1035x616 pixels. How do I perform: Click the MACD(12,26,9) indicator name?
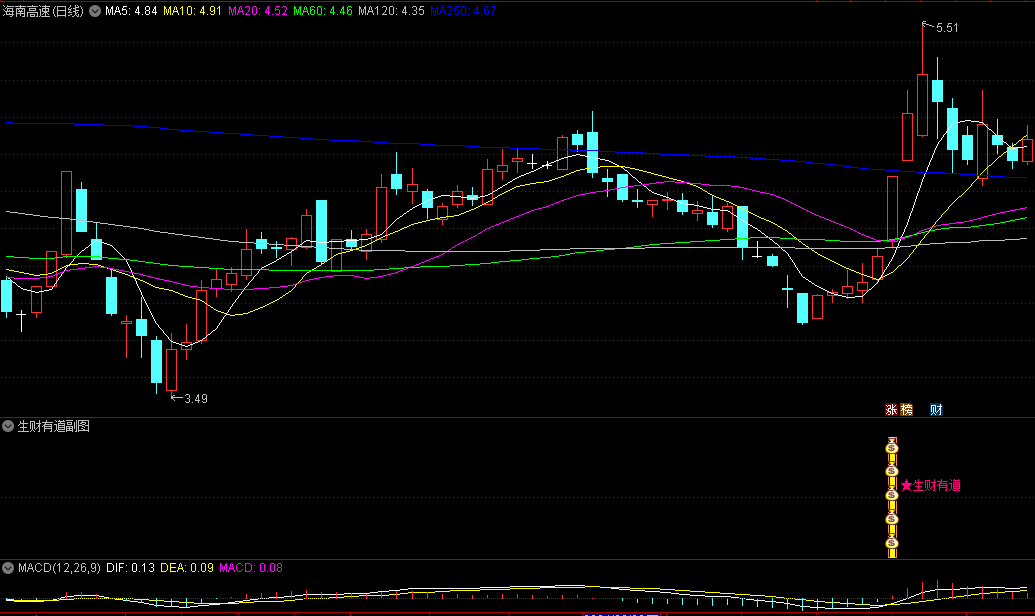tap(59, 568)
